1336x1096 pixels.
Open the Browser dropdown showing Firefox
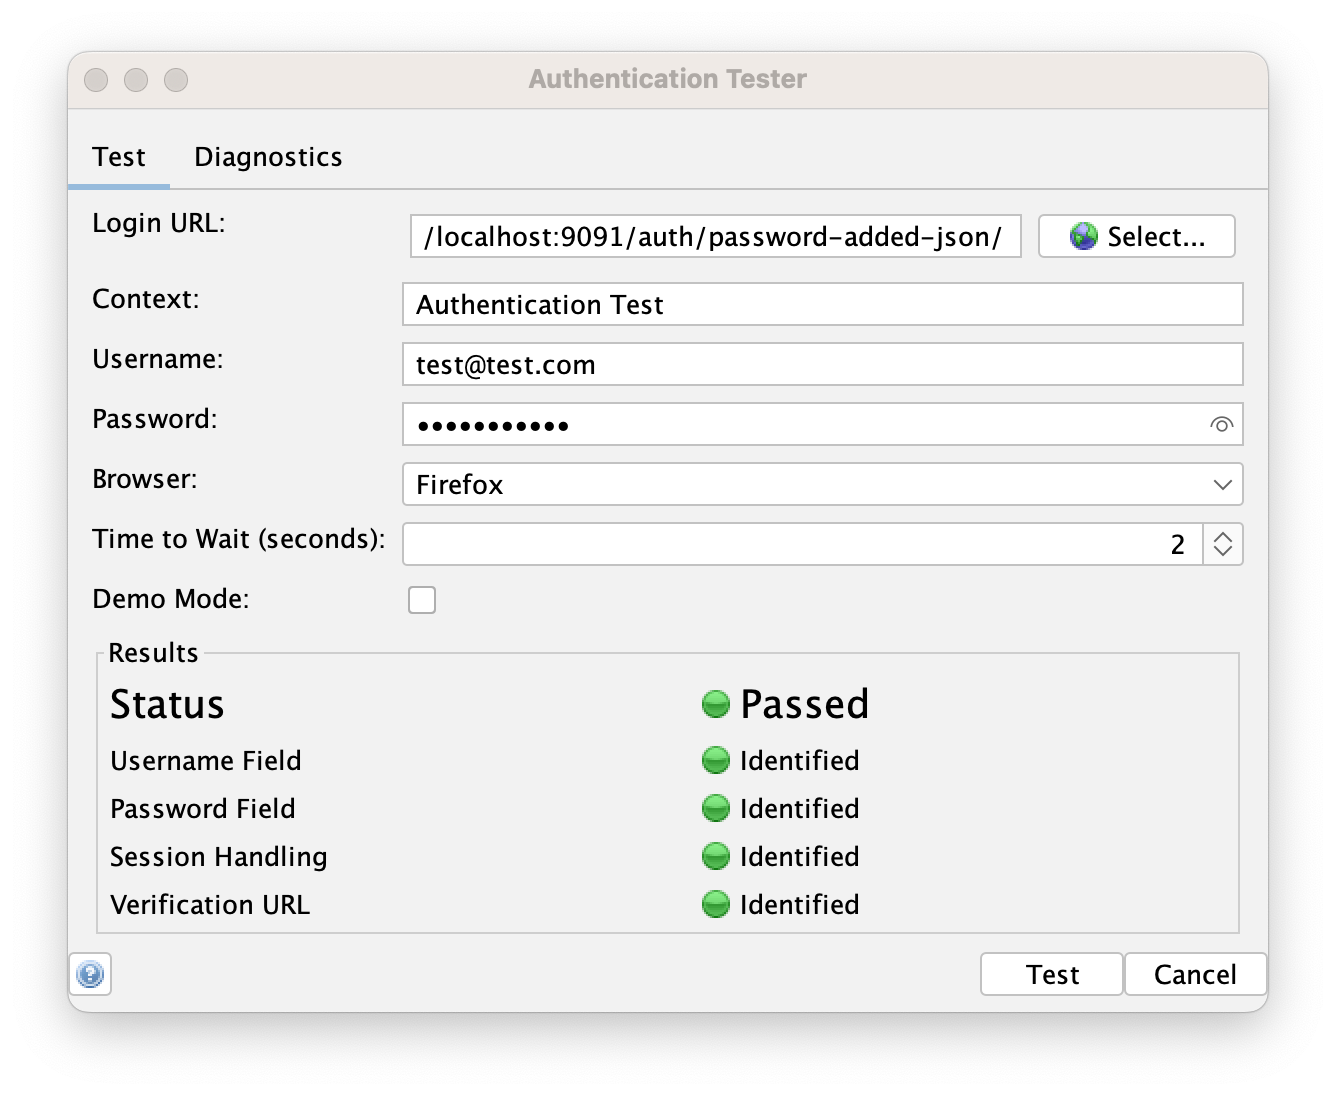tap(822, 484)
